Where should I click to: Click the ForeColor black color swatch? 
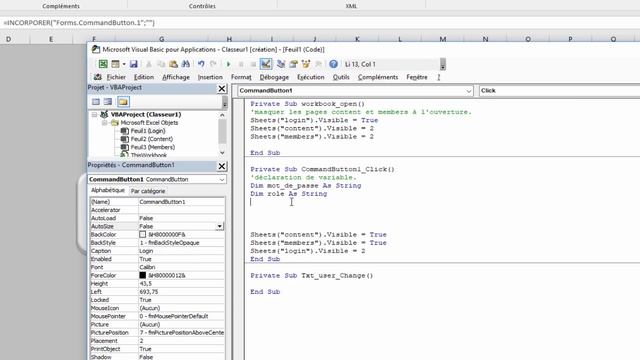[x=142, y=275]
